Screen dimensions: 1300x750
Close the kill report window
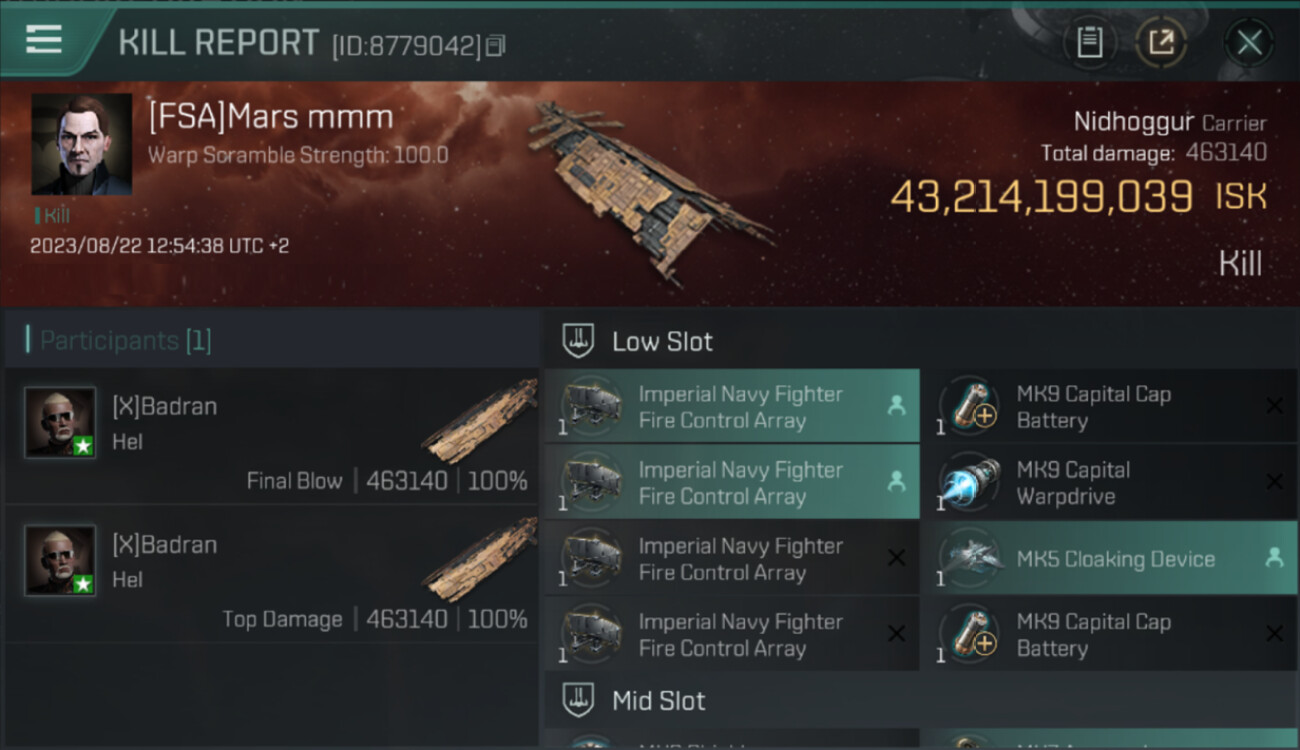coord(1249,43)
